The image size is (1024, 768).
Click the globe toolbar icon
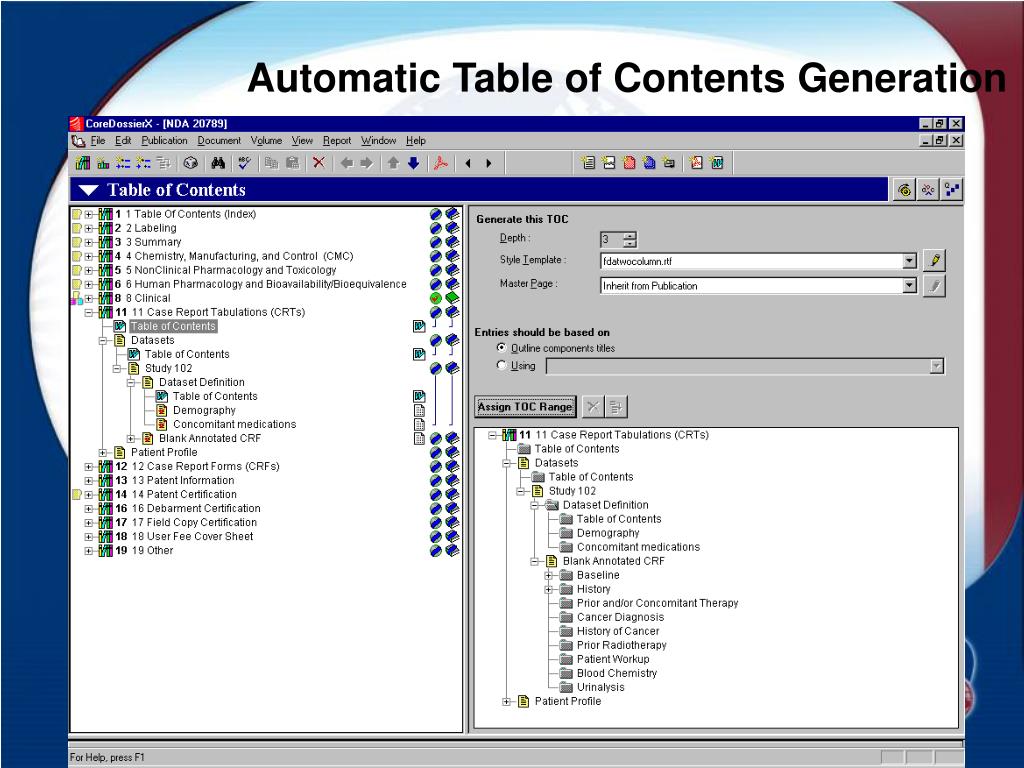[x=190, y=163]
